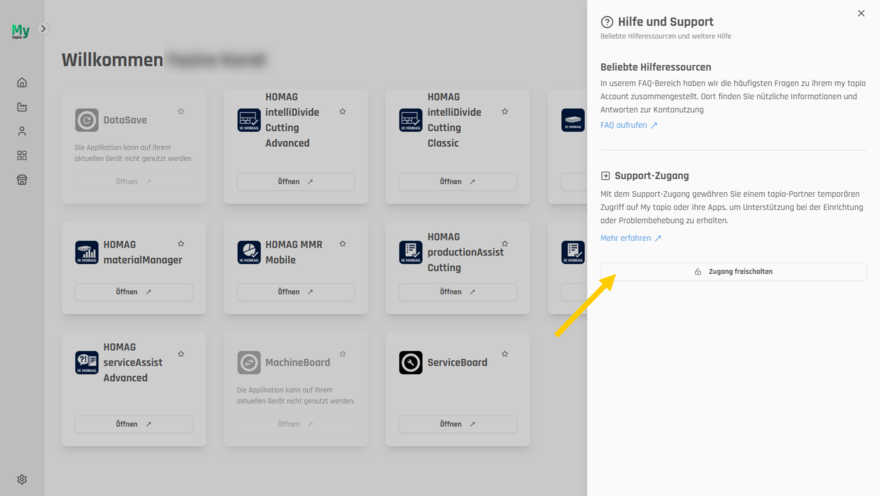Image resolution: width=880 pixels, height=496 pixels.
Task: Favorite the MachineBoard star
Action: click(x=342, y=354)
